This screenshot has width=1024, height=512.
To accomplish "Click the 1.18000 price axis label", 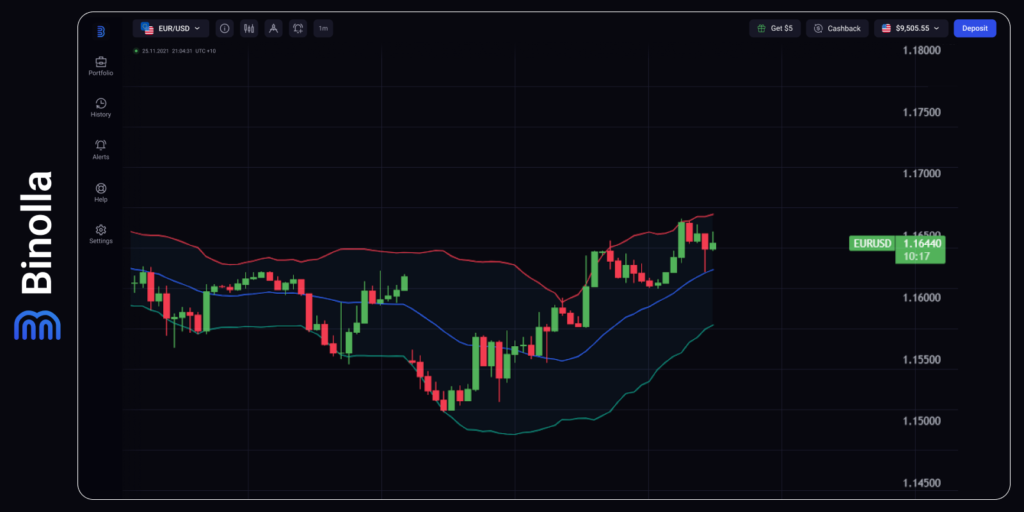I will click(x=921, y=50).
